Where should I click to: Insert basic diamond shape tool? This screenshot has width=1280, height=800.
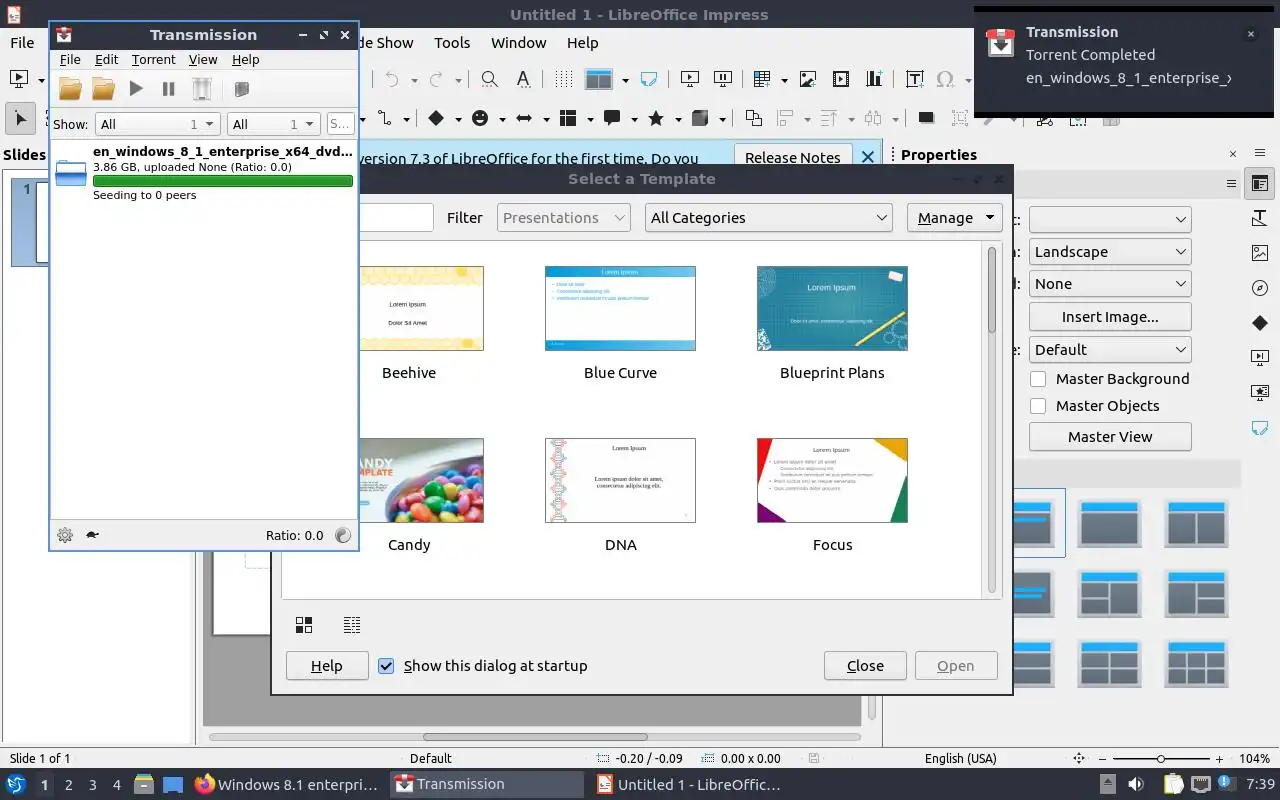click(436, 118)
